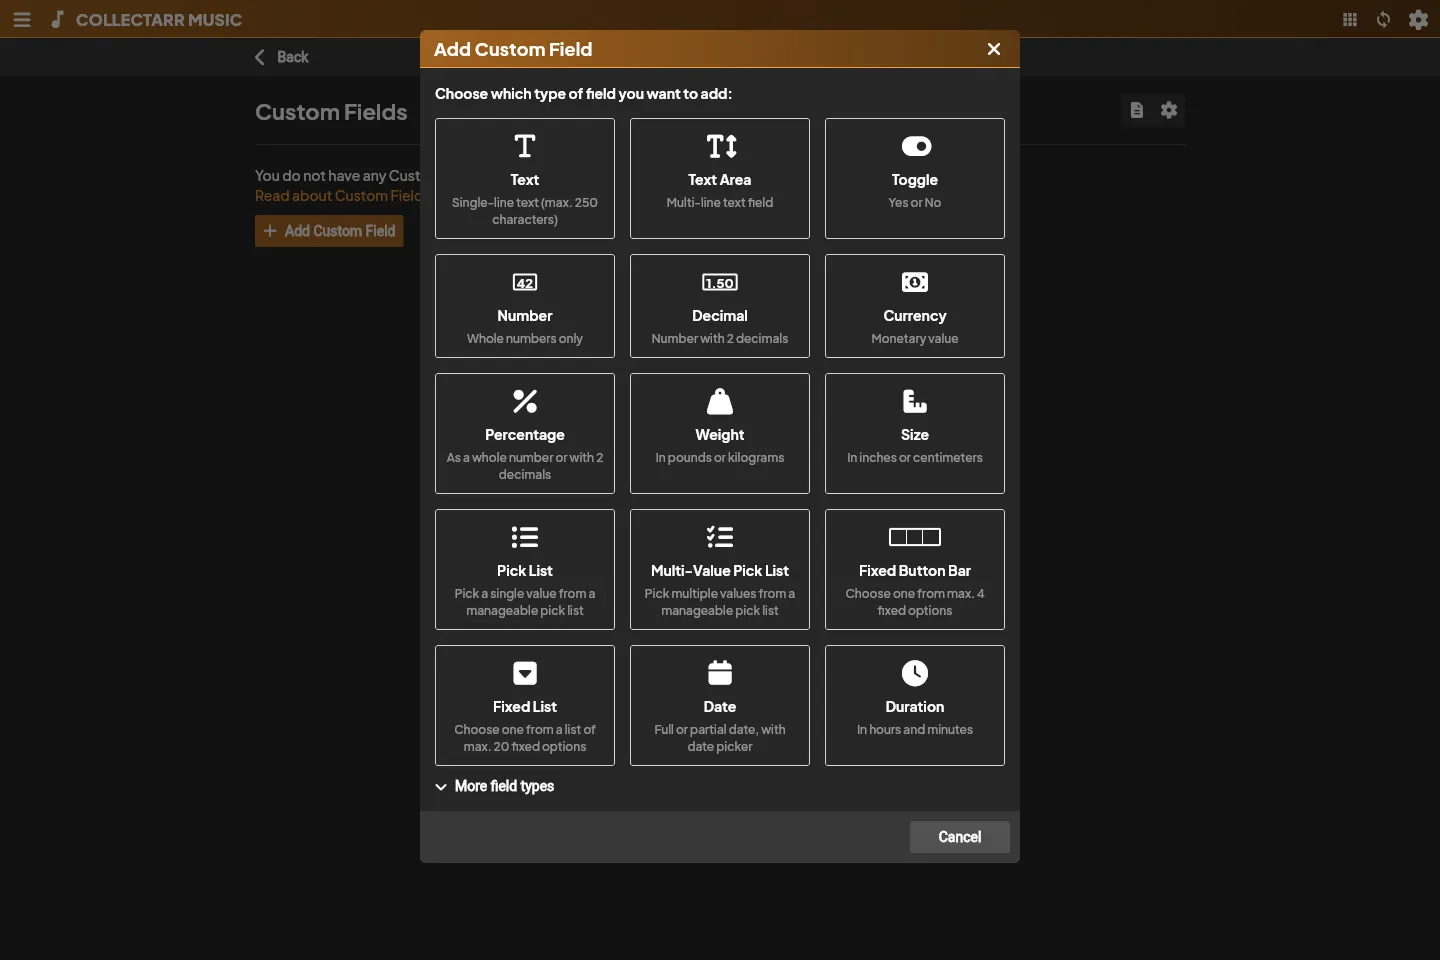Viewport: 1440px width, 960px height.
Task: Expand More field types
Action: pos(495,786)
